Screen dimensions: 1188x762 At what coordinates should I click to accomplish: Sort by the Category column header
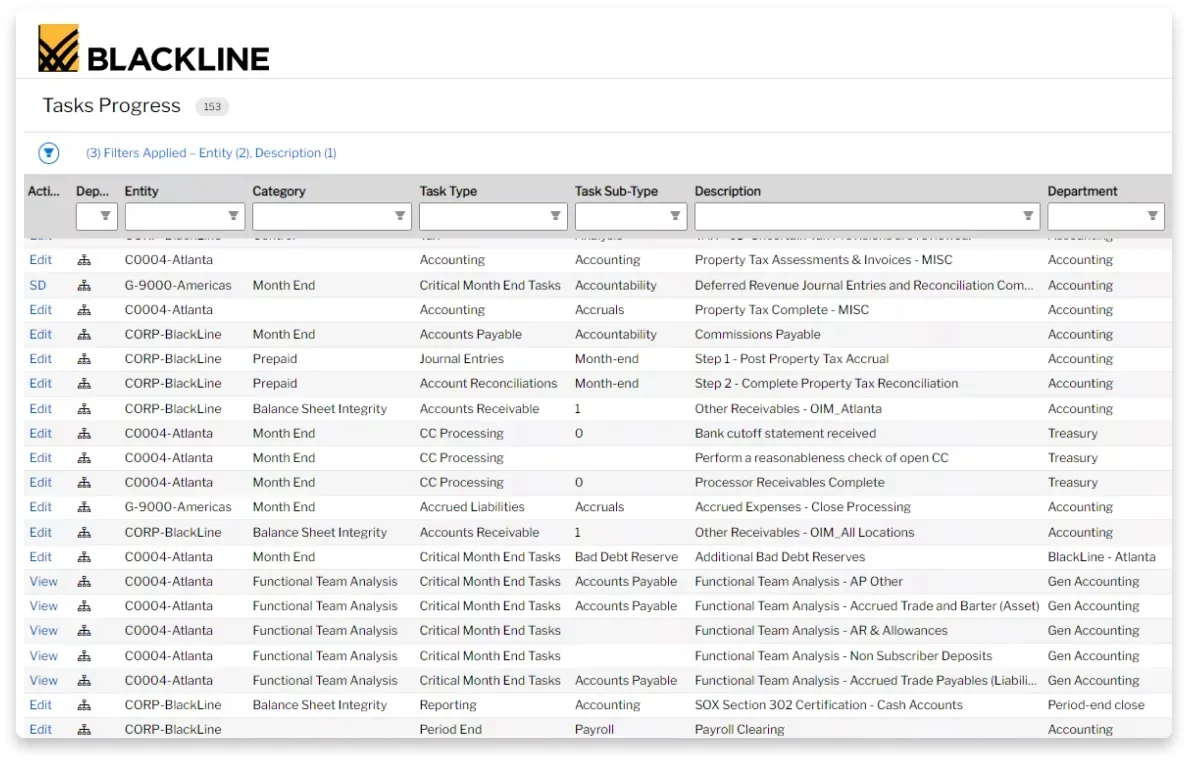[x=279, y=191]
